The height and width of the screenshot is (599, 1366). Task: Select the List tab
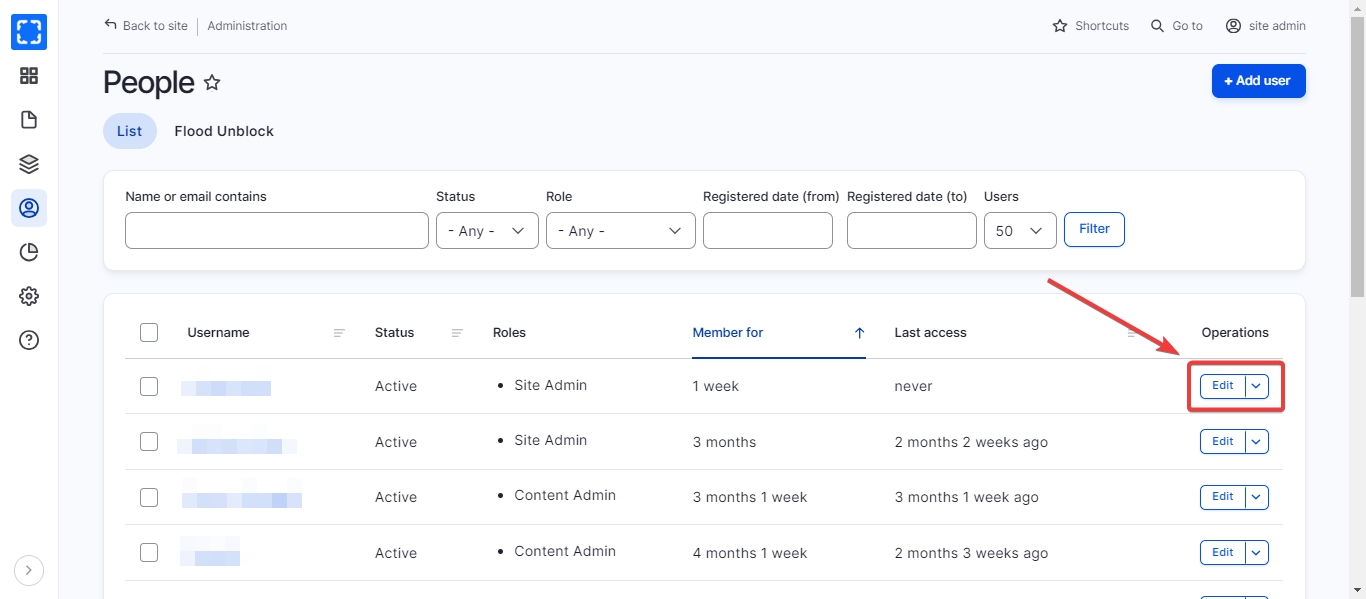(129, 131)
